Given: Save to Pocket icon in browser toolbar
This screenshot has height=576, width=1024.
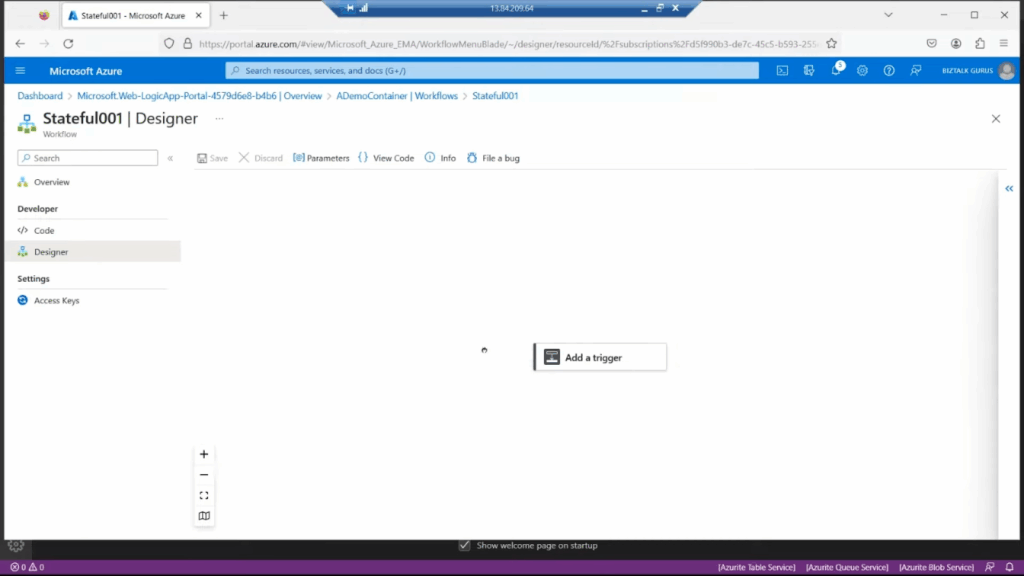Looking at the screenshot, I should coord(932,44).
